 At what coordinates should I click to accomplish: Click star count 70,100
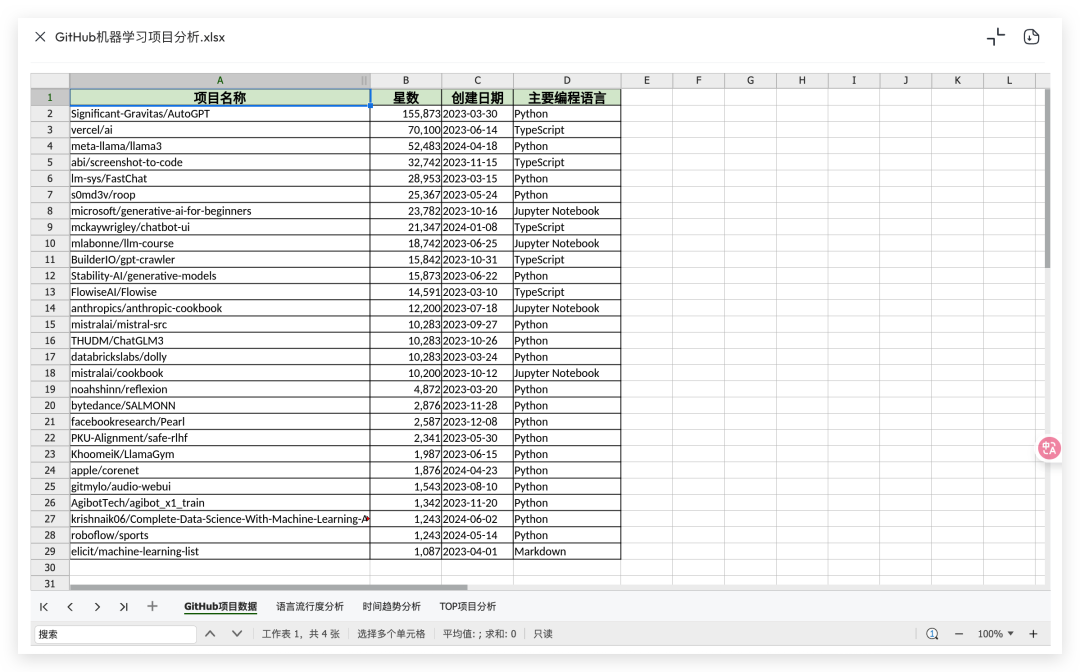click(x=406, y=130)
